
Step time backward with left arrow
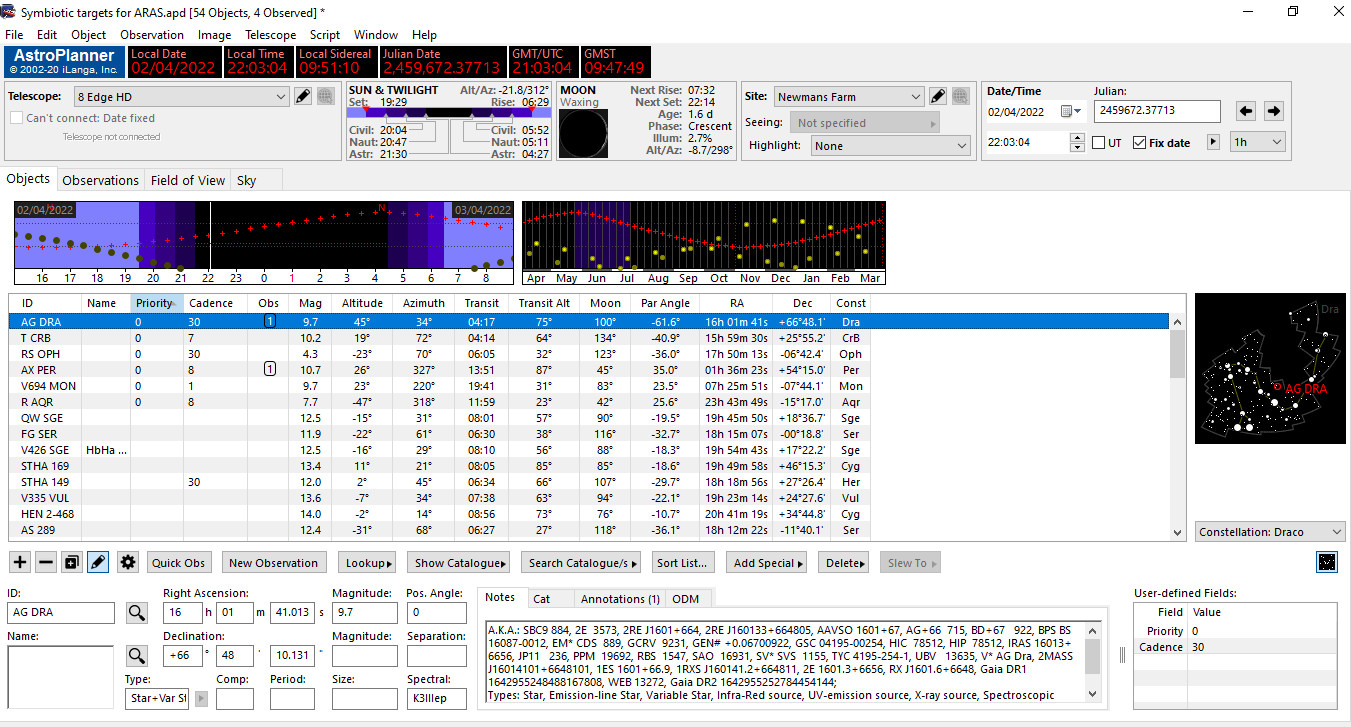coord(1246,111)
